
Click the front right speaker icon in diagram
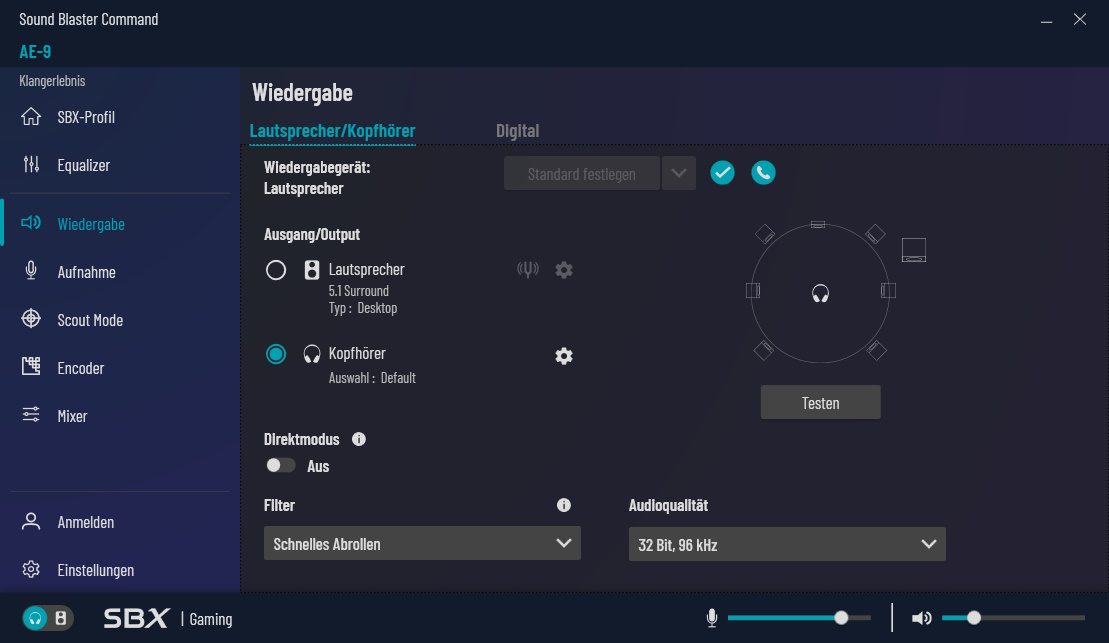876,233
